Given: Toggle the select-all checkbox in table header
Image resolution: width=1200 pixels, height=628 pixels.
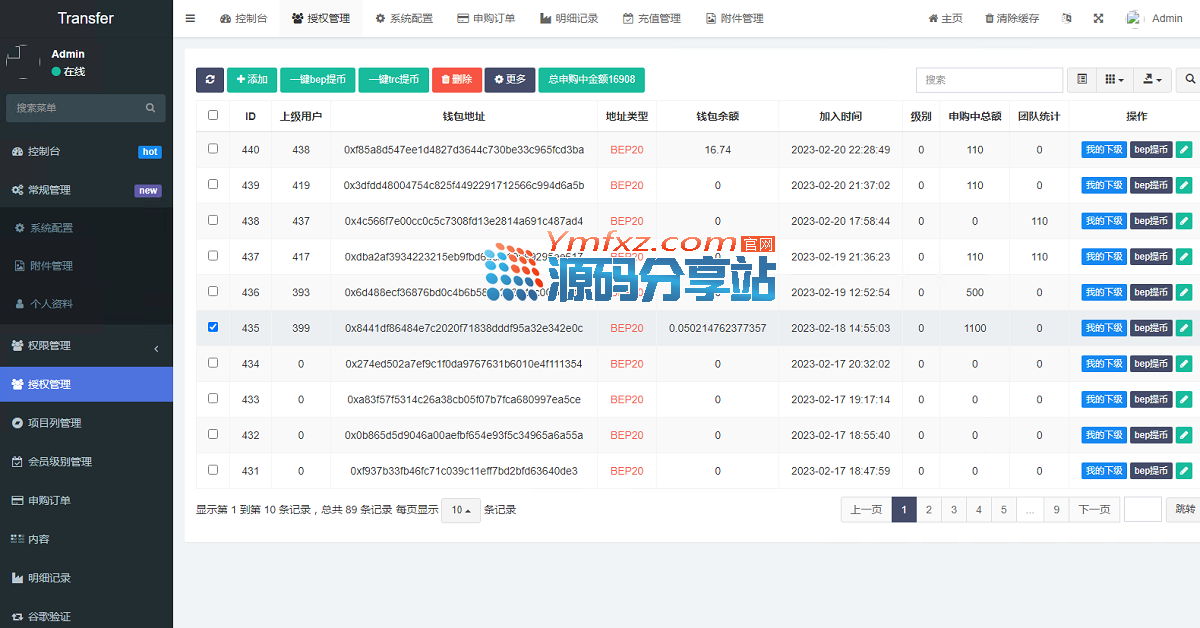Looking at the screenshot, I should pos(213,116).
